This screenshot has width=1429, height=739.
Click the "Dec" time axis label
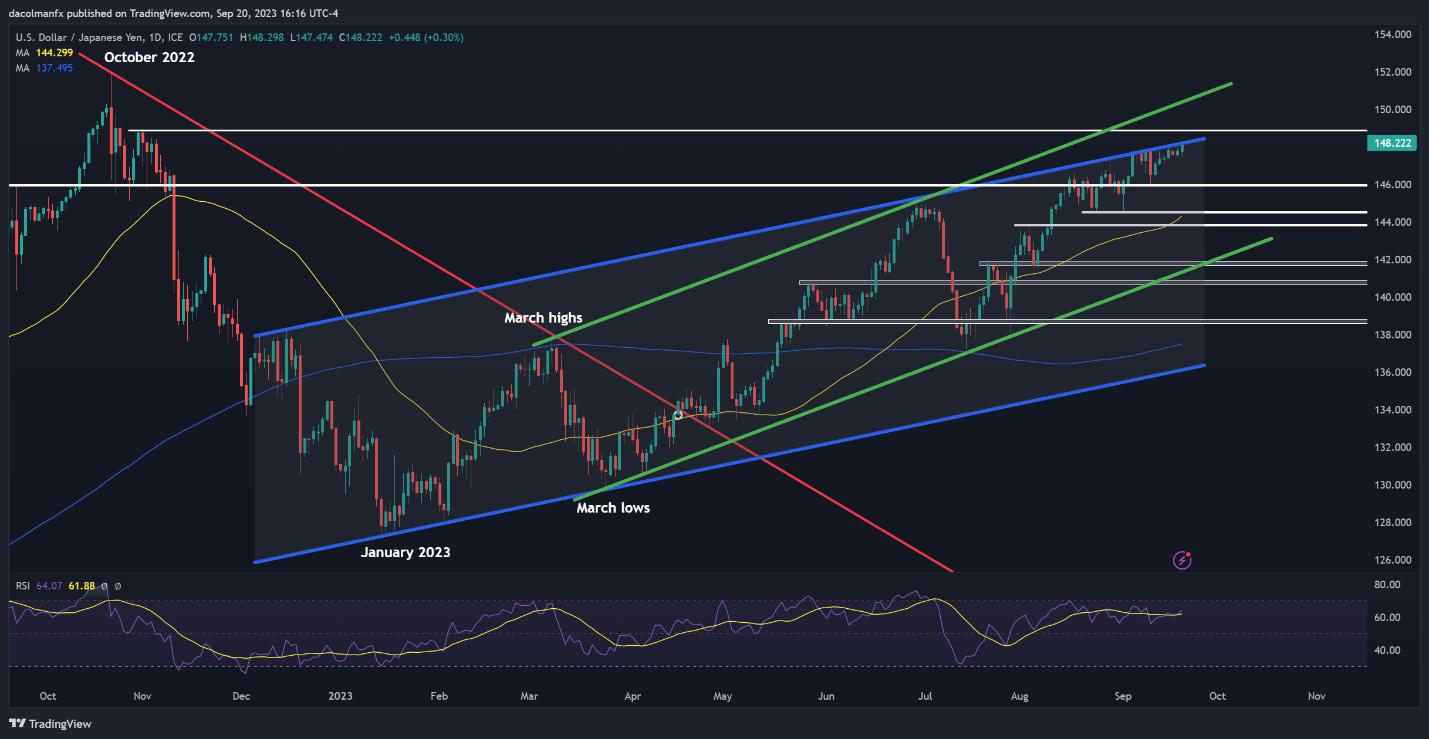tap(243, 694)
